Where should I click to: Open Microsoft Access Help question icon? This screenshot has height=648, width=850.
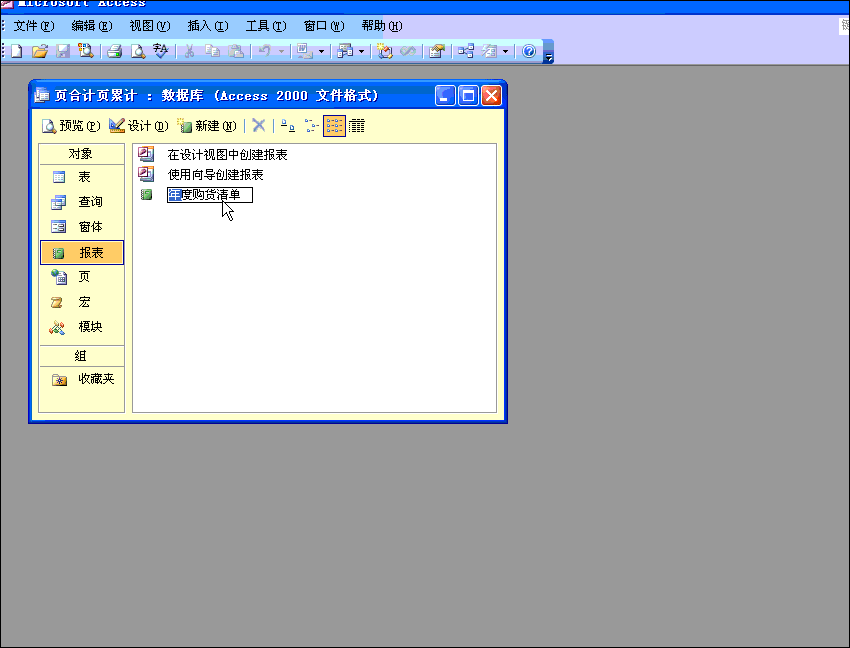click(x=529, y=52)
